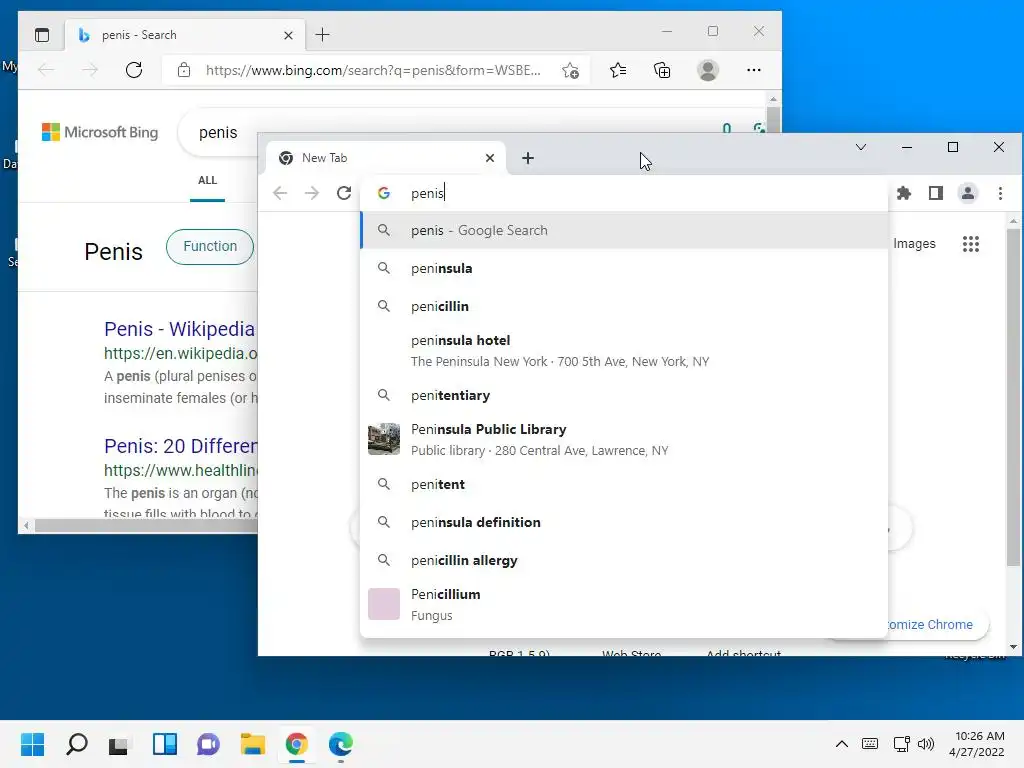Close the Bing search tab in Edge

288,35
